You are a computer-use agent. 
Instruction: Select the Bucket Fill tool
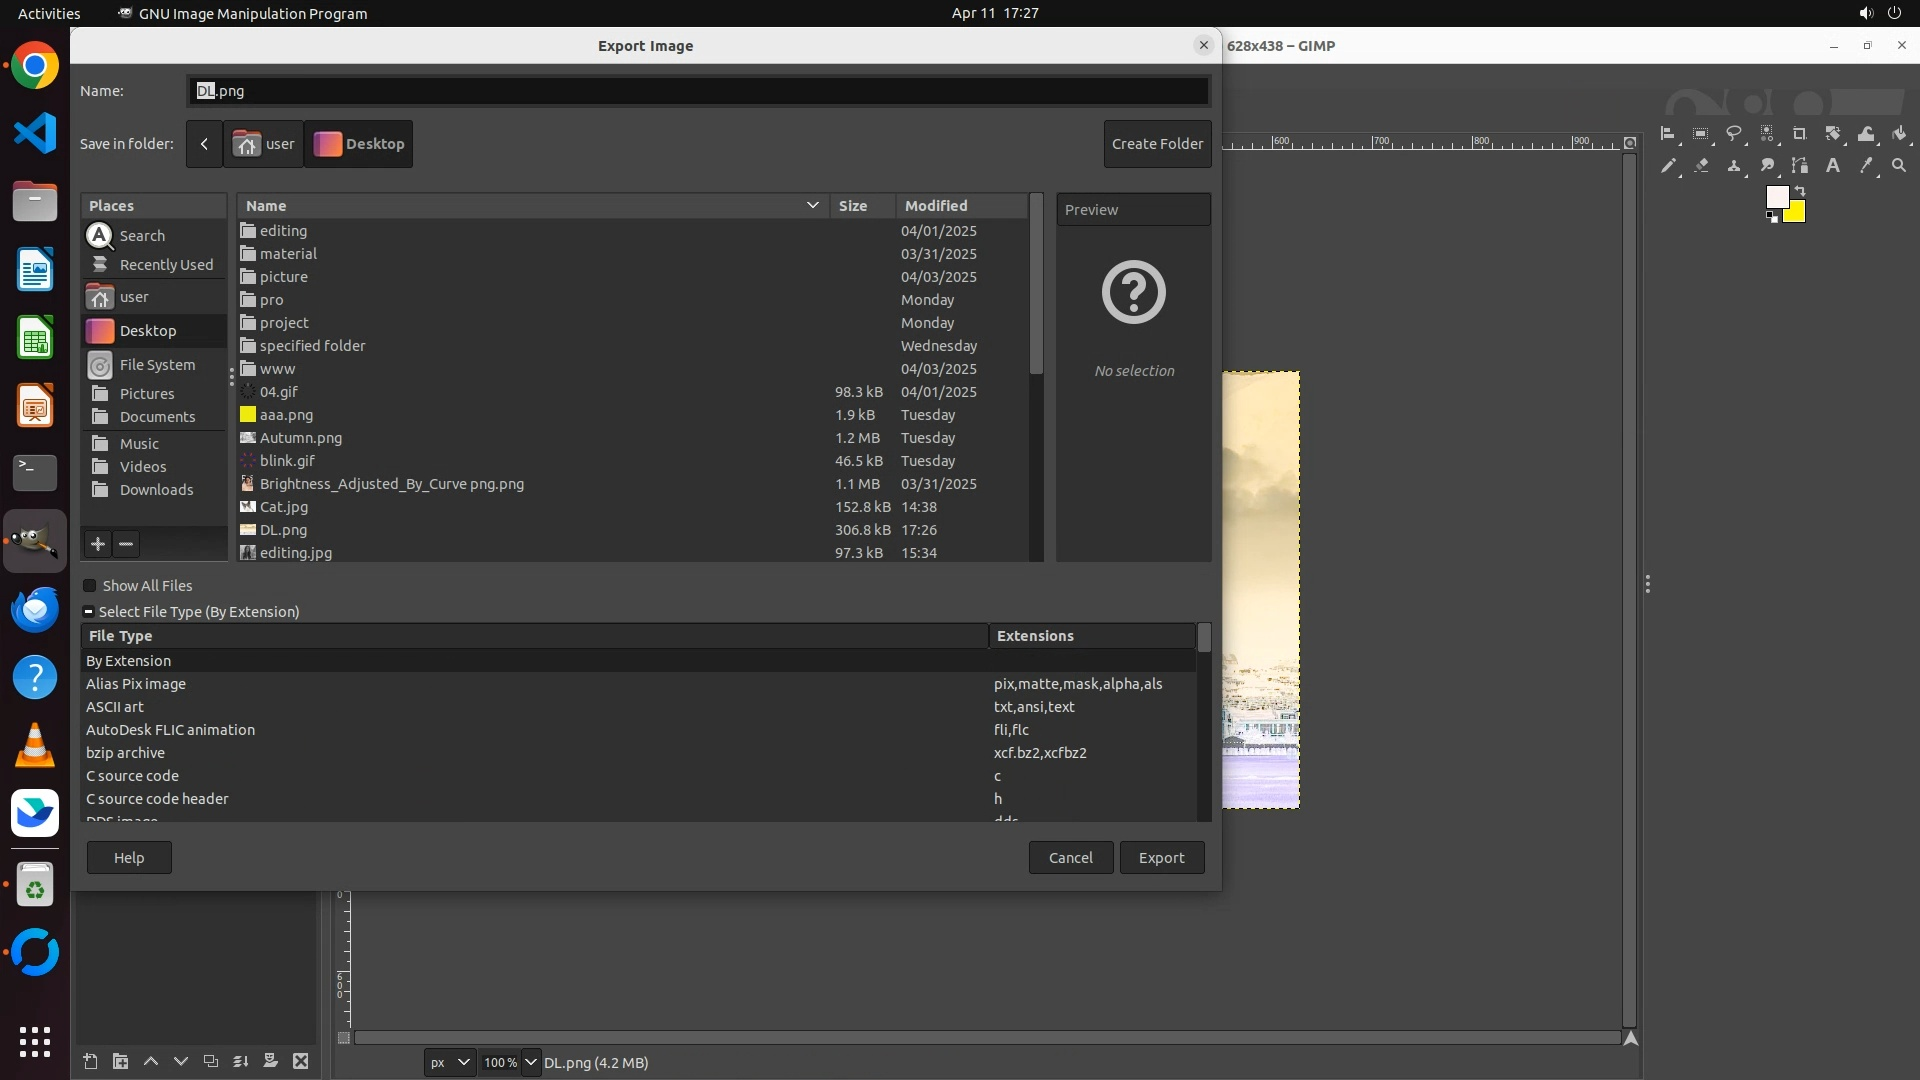tap(1899, 134)
